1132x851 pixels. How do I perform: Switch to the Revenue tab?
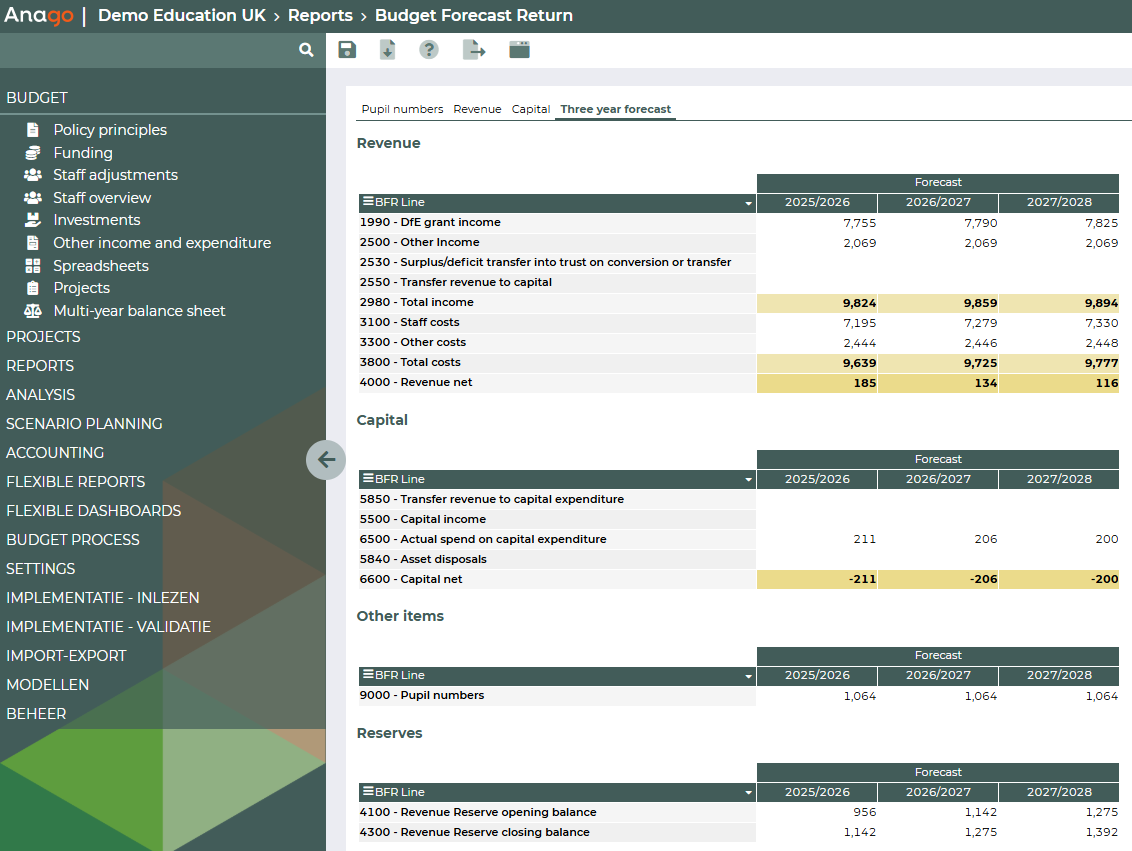(x=477, y=109)
